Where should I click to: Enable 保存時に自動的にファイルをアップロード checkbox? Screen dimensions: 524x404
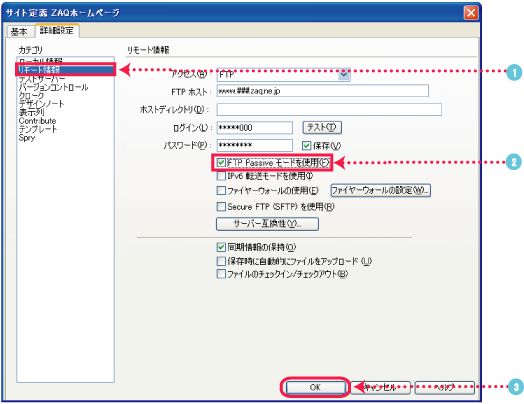tap(221, 261)
